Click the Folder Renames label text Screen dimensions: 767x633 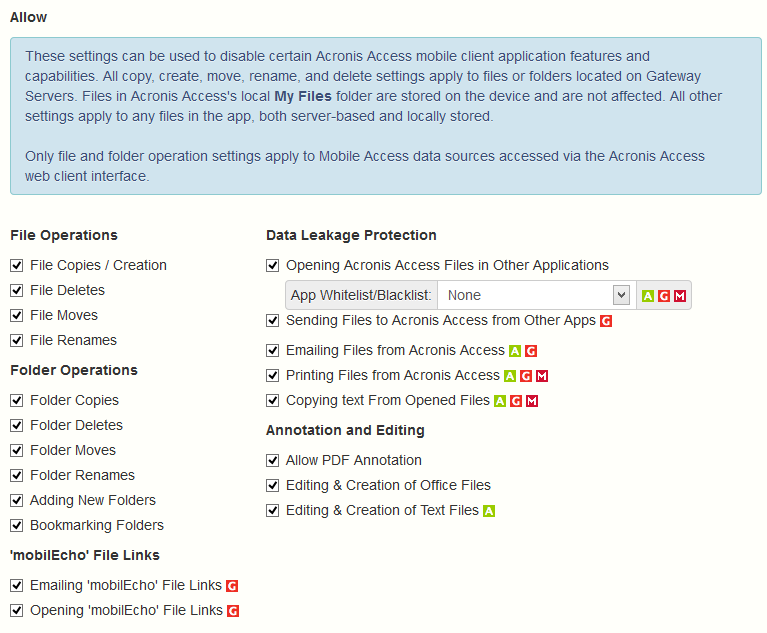[x=82, y=475]
